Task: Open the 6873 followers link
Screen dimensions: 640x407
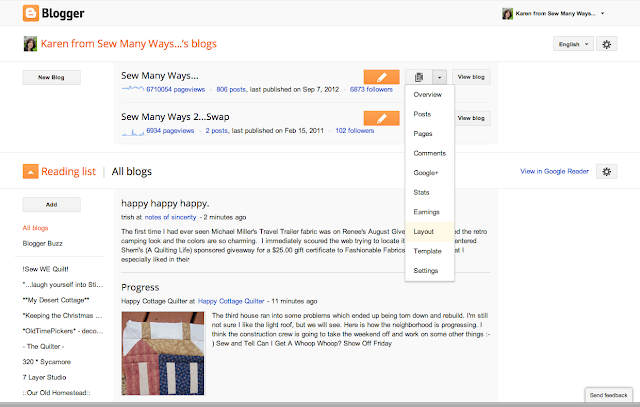Action: (x=371, y=89)
